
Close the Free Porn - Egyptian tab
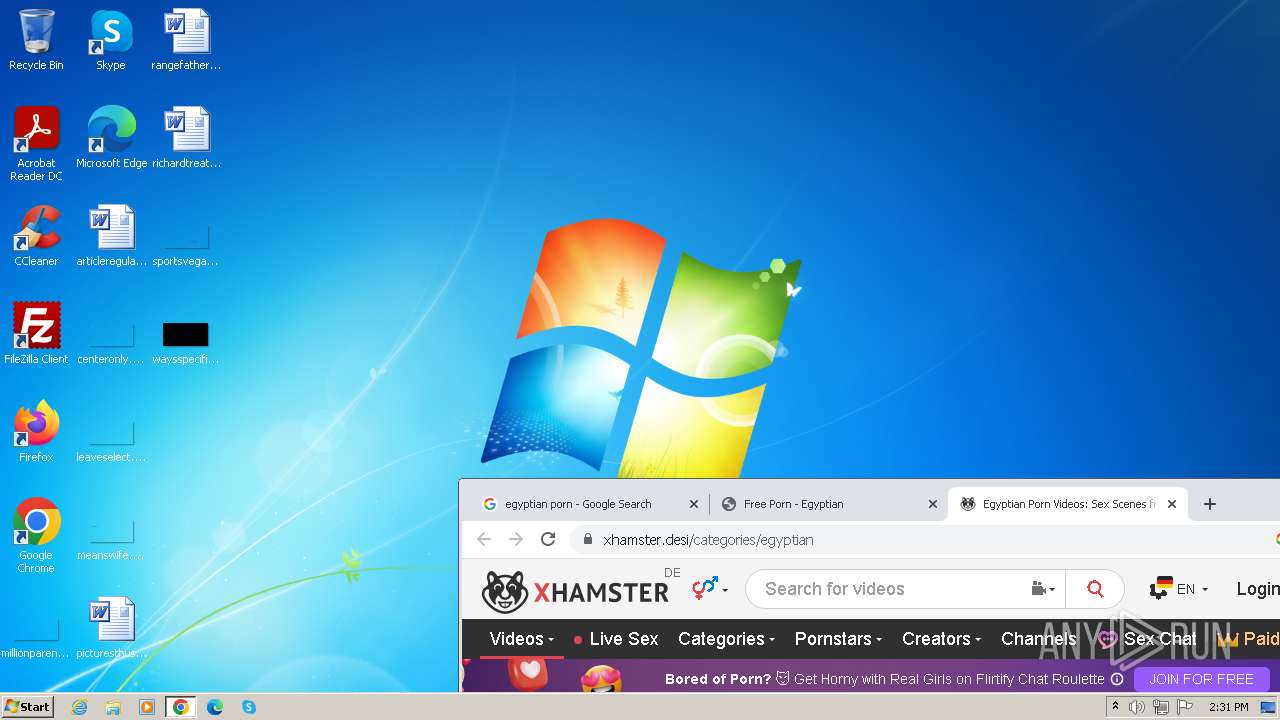[x=933, y=504]
